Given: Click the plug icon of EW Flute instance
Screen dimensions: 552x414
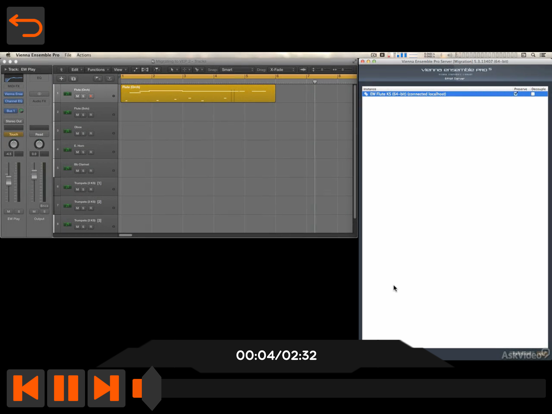Looking at the screenshot, I should (x=366, y=94).
